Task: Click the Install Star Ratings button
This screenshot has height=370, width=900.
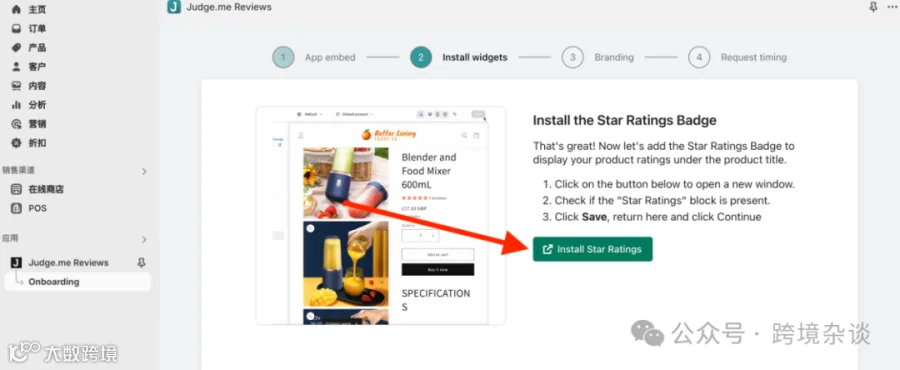Action: pyautogui.click(x=592, y=249)
